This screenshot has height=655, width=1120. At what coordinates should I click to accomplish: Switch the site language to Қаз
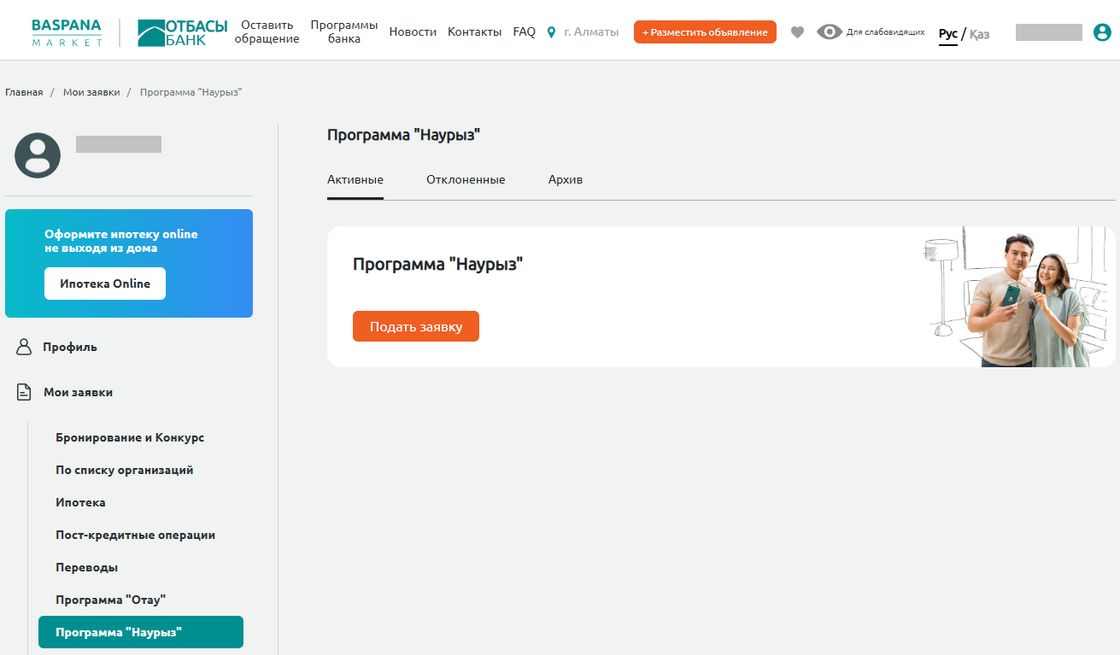pyautogui.click(x=980, y=34)
